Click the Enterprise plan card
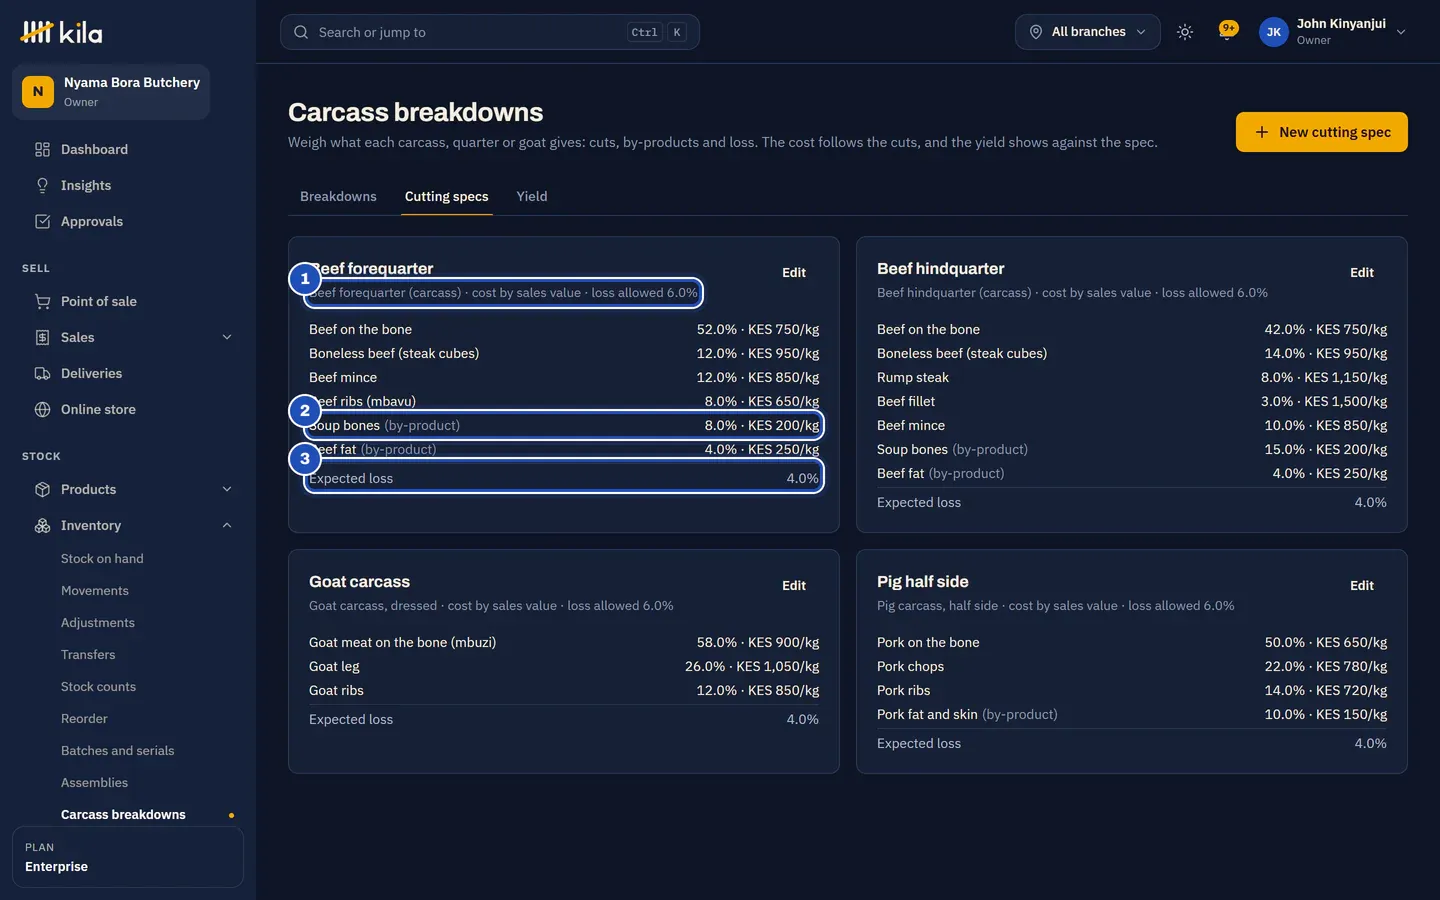 point(128,857)
